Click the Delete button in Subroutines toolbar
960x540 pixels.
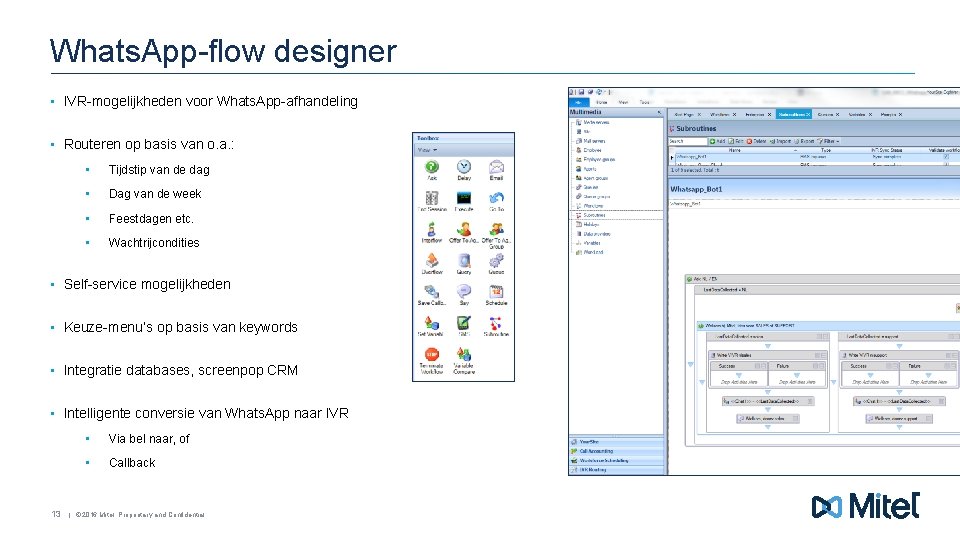(x=757, y=141)
